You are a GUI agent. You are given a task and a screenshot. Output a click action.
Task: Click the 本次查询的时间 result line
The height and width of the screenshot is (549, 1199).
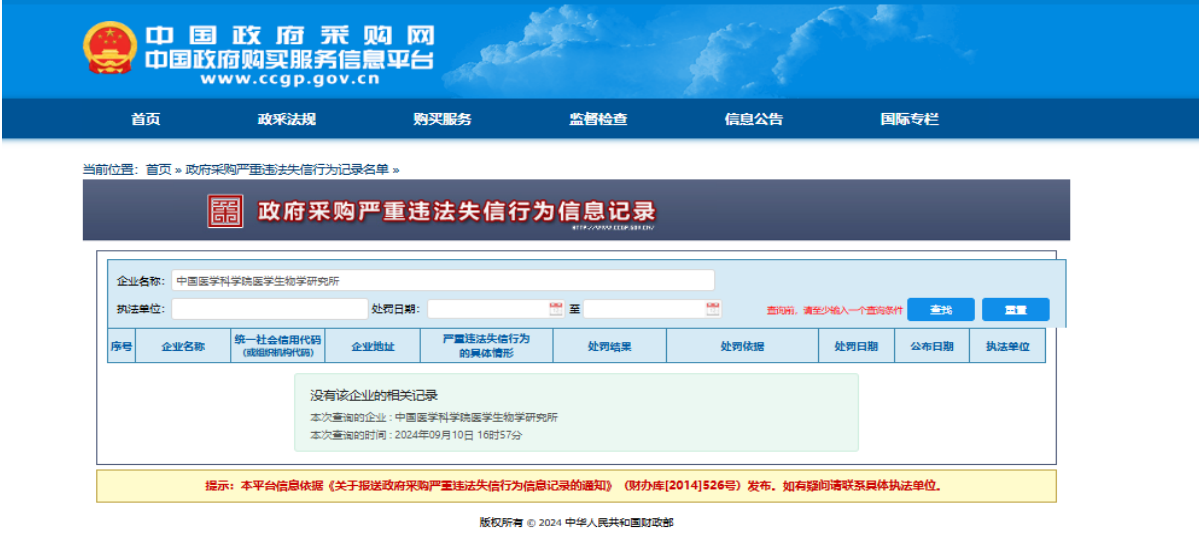point(416,435)
